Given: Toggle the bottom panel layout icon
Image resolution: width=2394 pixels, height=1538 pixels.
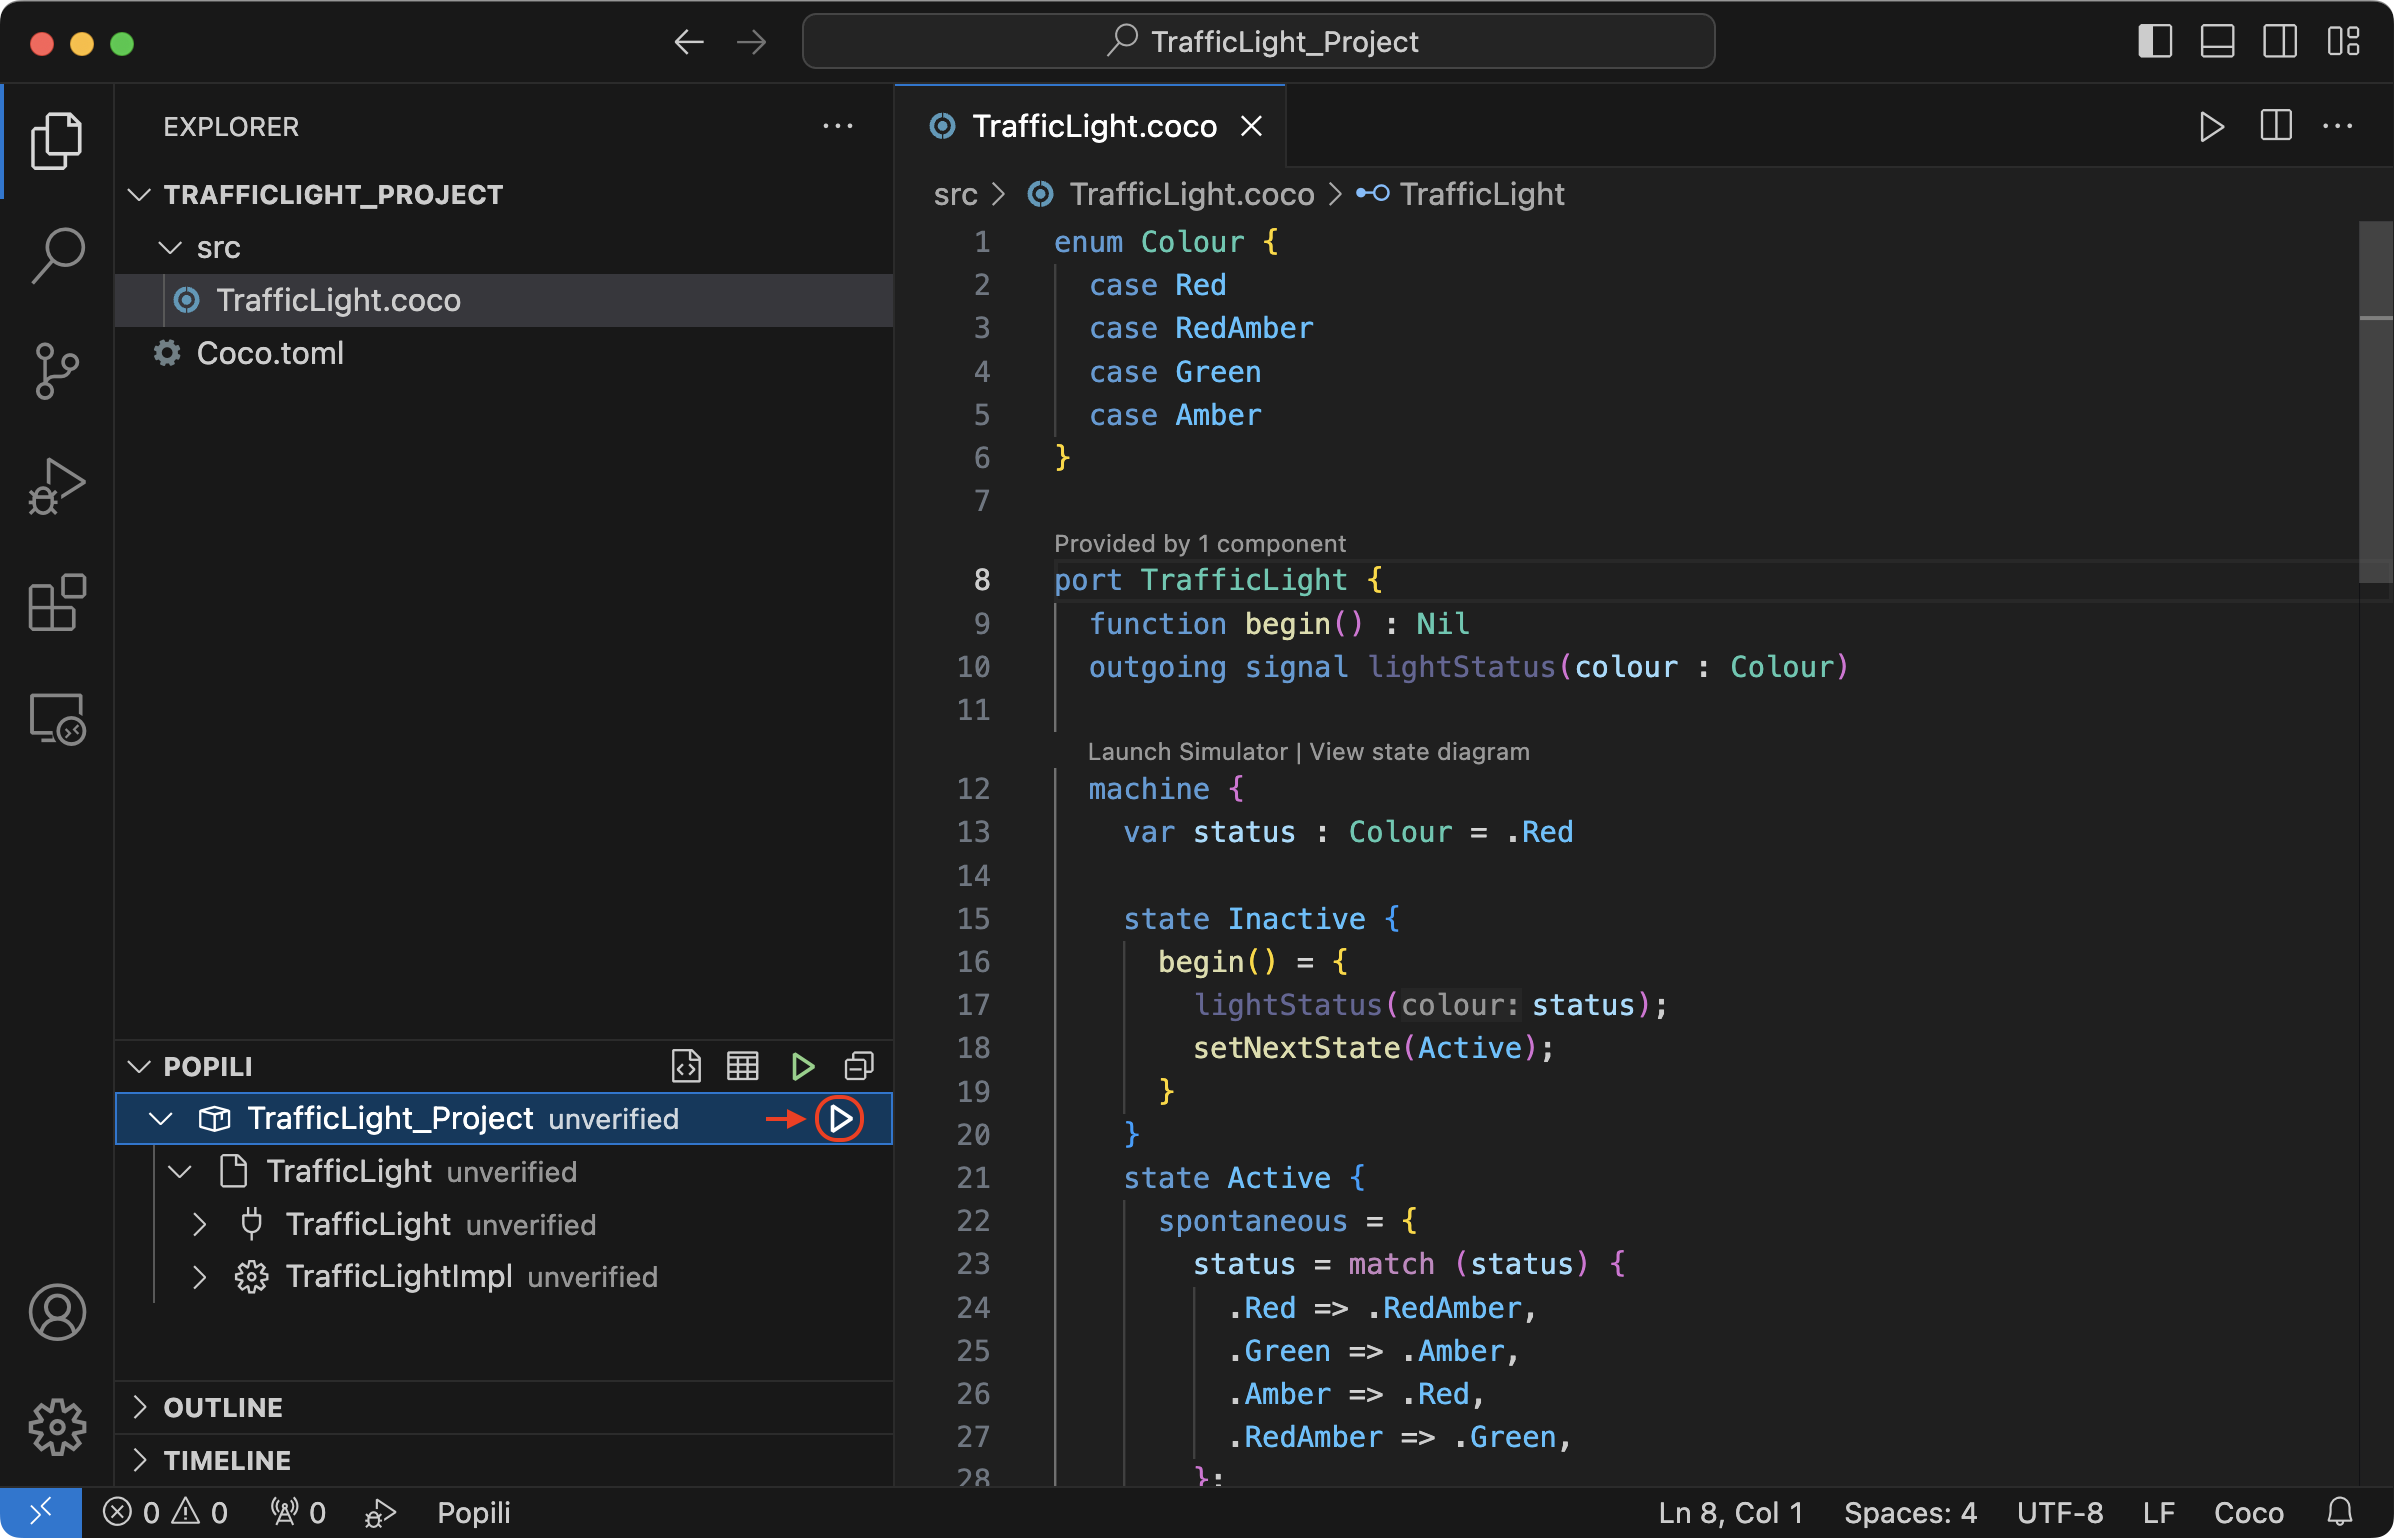Looking at the screenshot, I should (x=2217, y=42).
